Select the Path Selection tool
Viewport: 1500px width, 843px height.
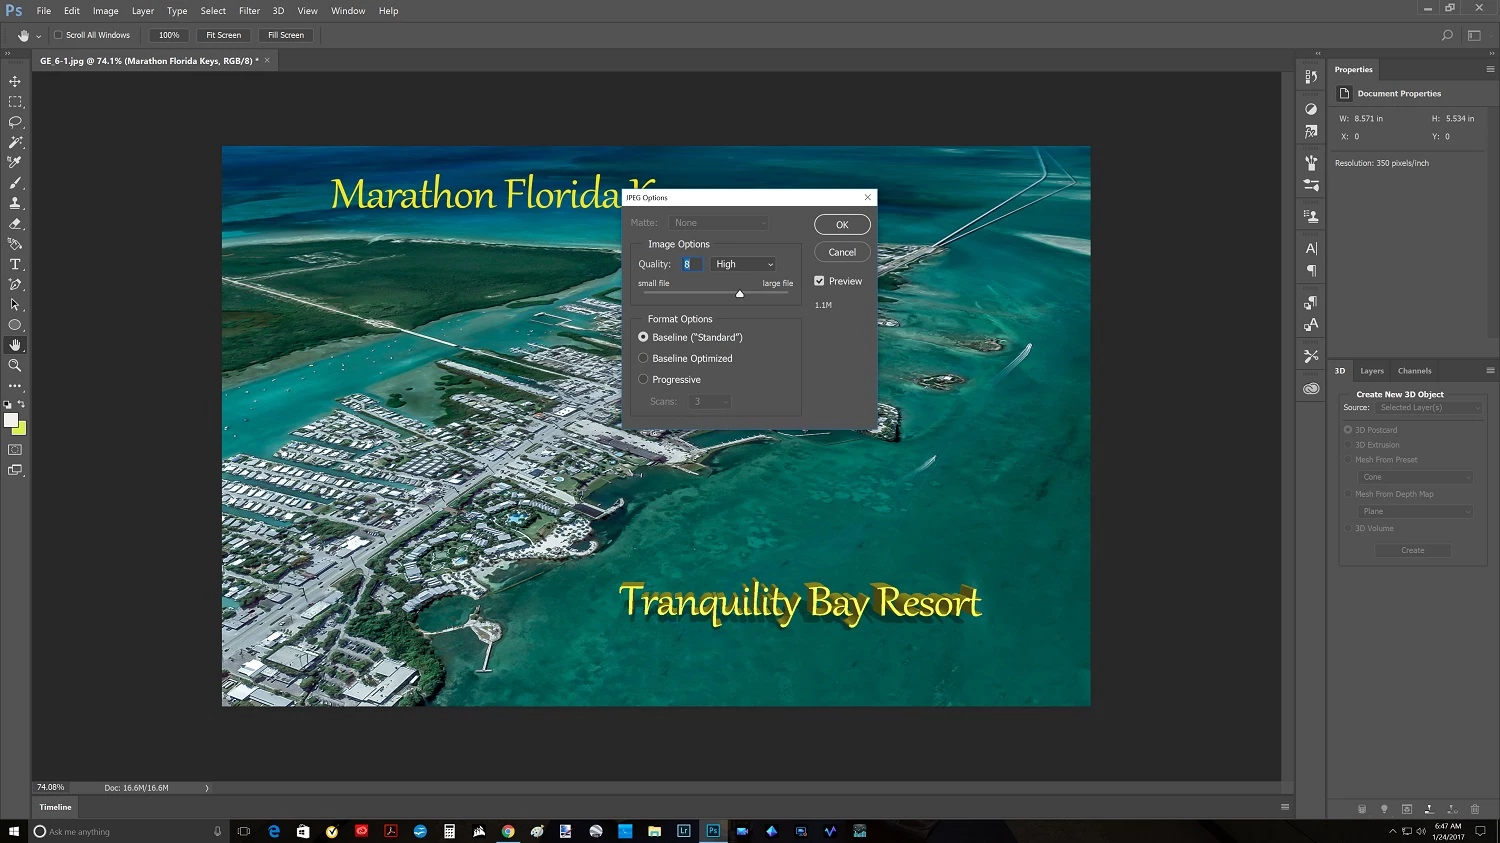[x=15, y=305]
